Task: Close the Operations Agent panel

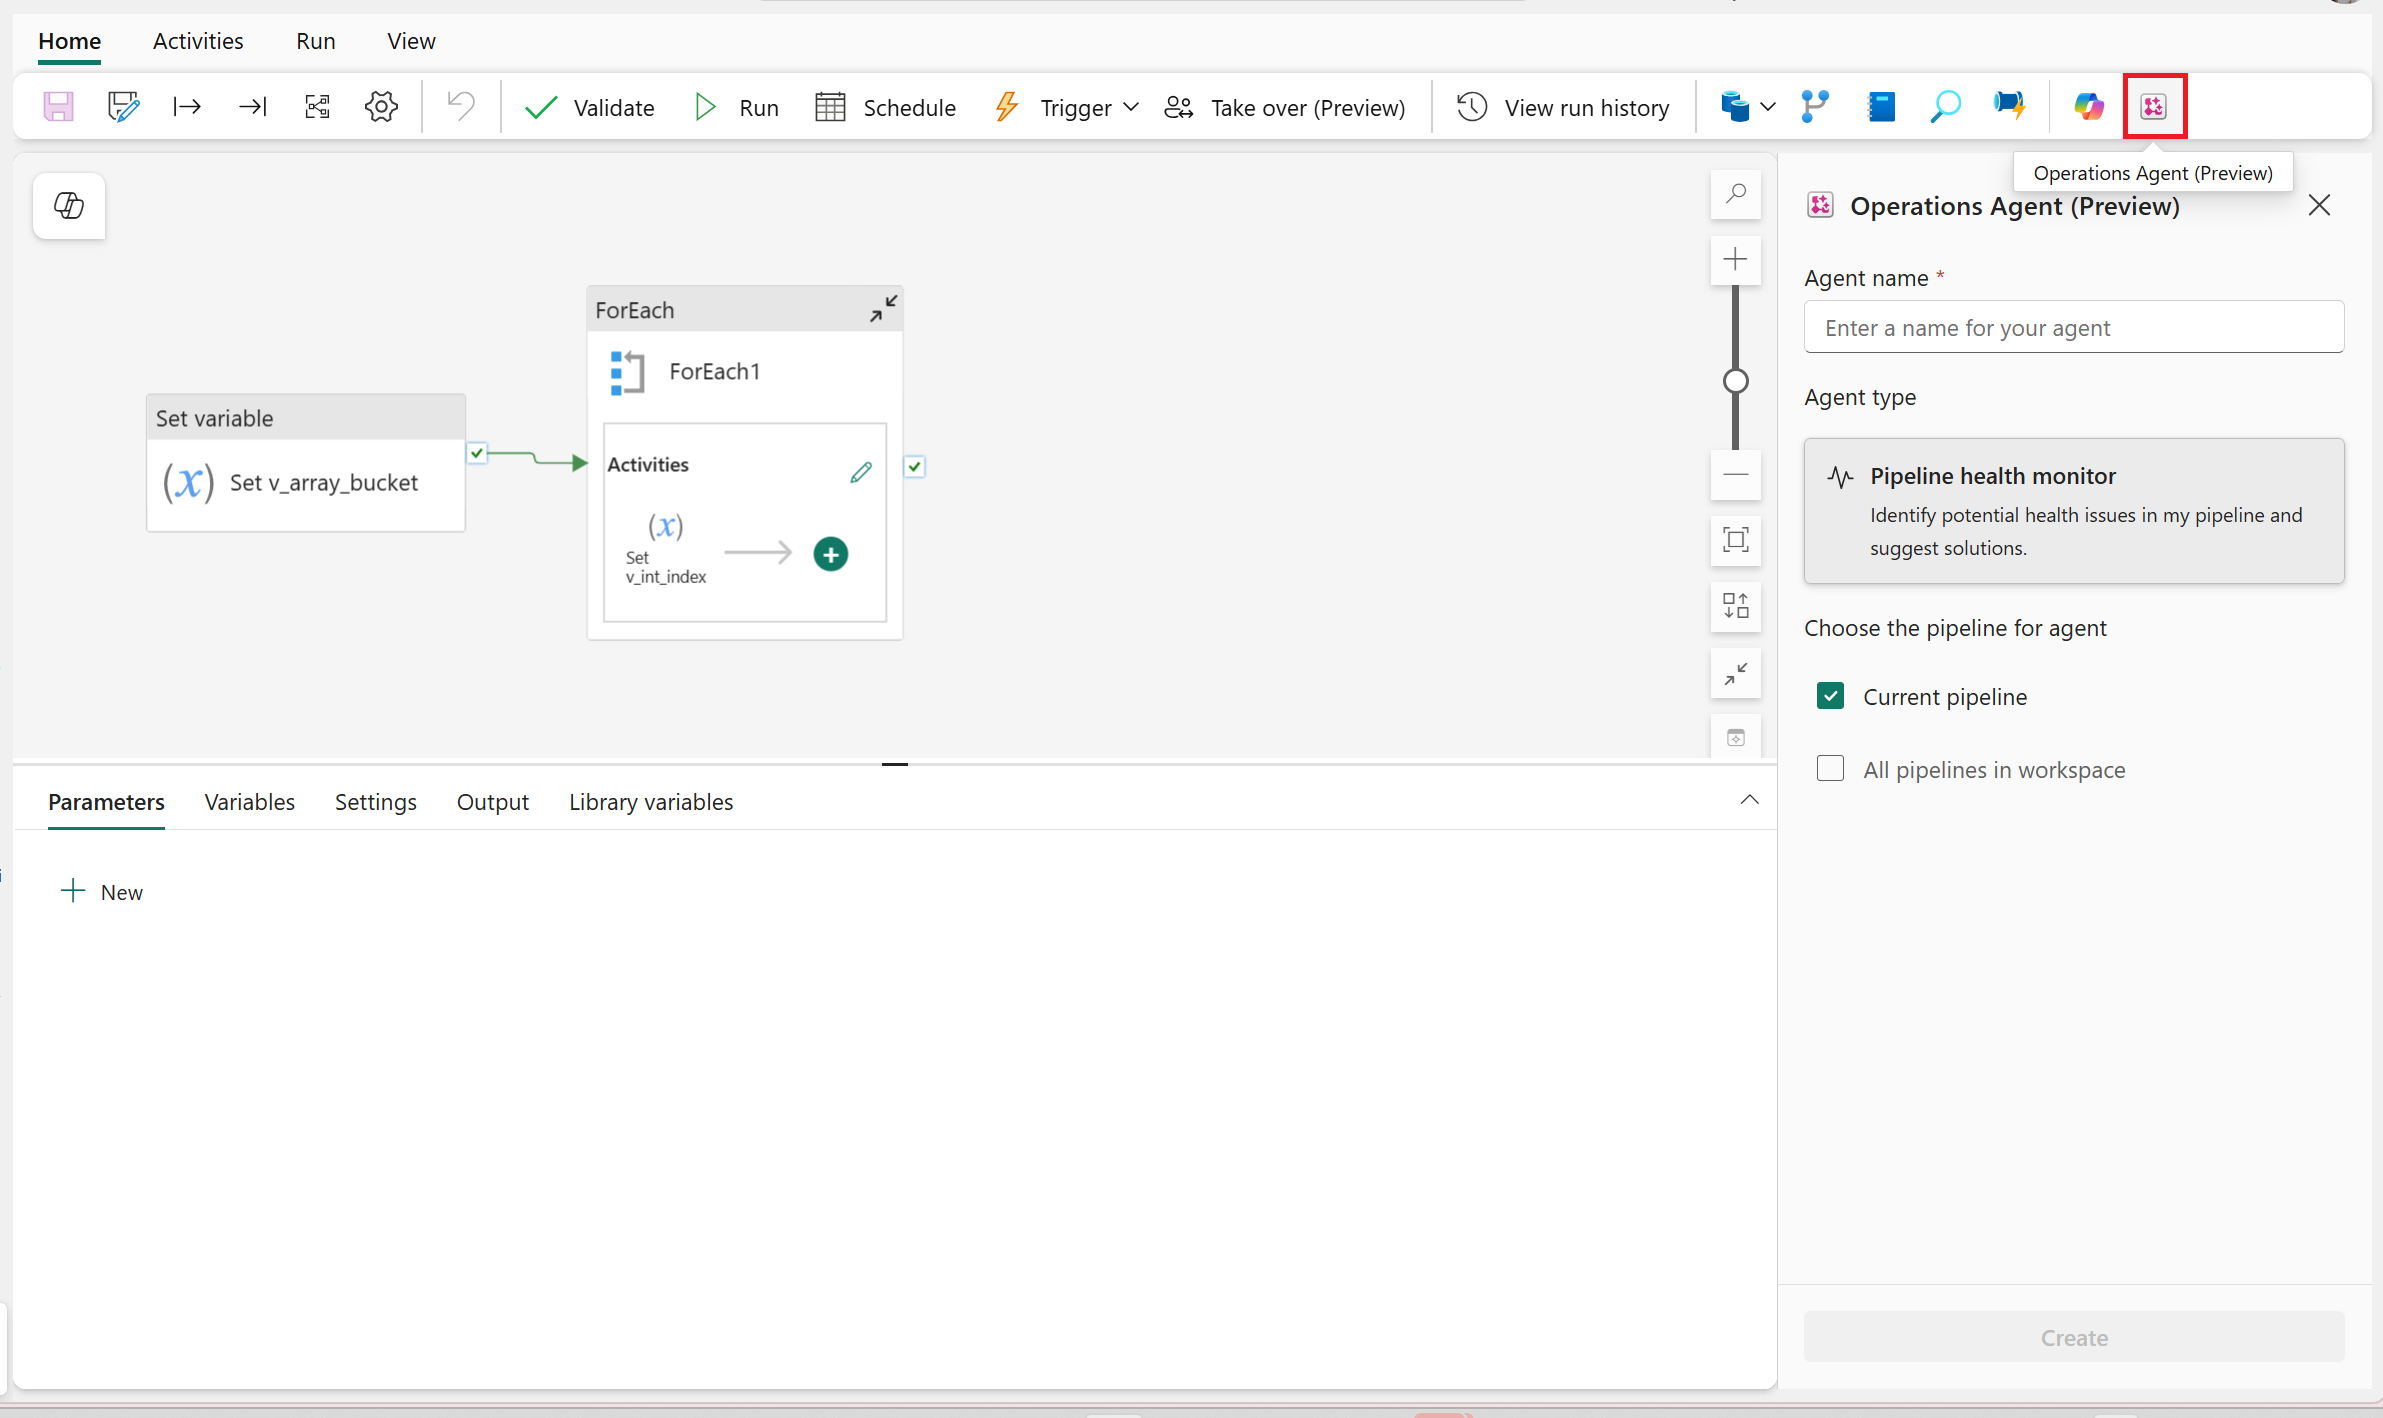Action: pos(2319,206)
